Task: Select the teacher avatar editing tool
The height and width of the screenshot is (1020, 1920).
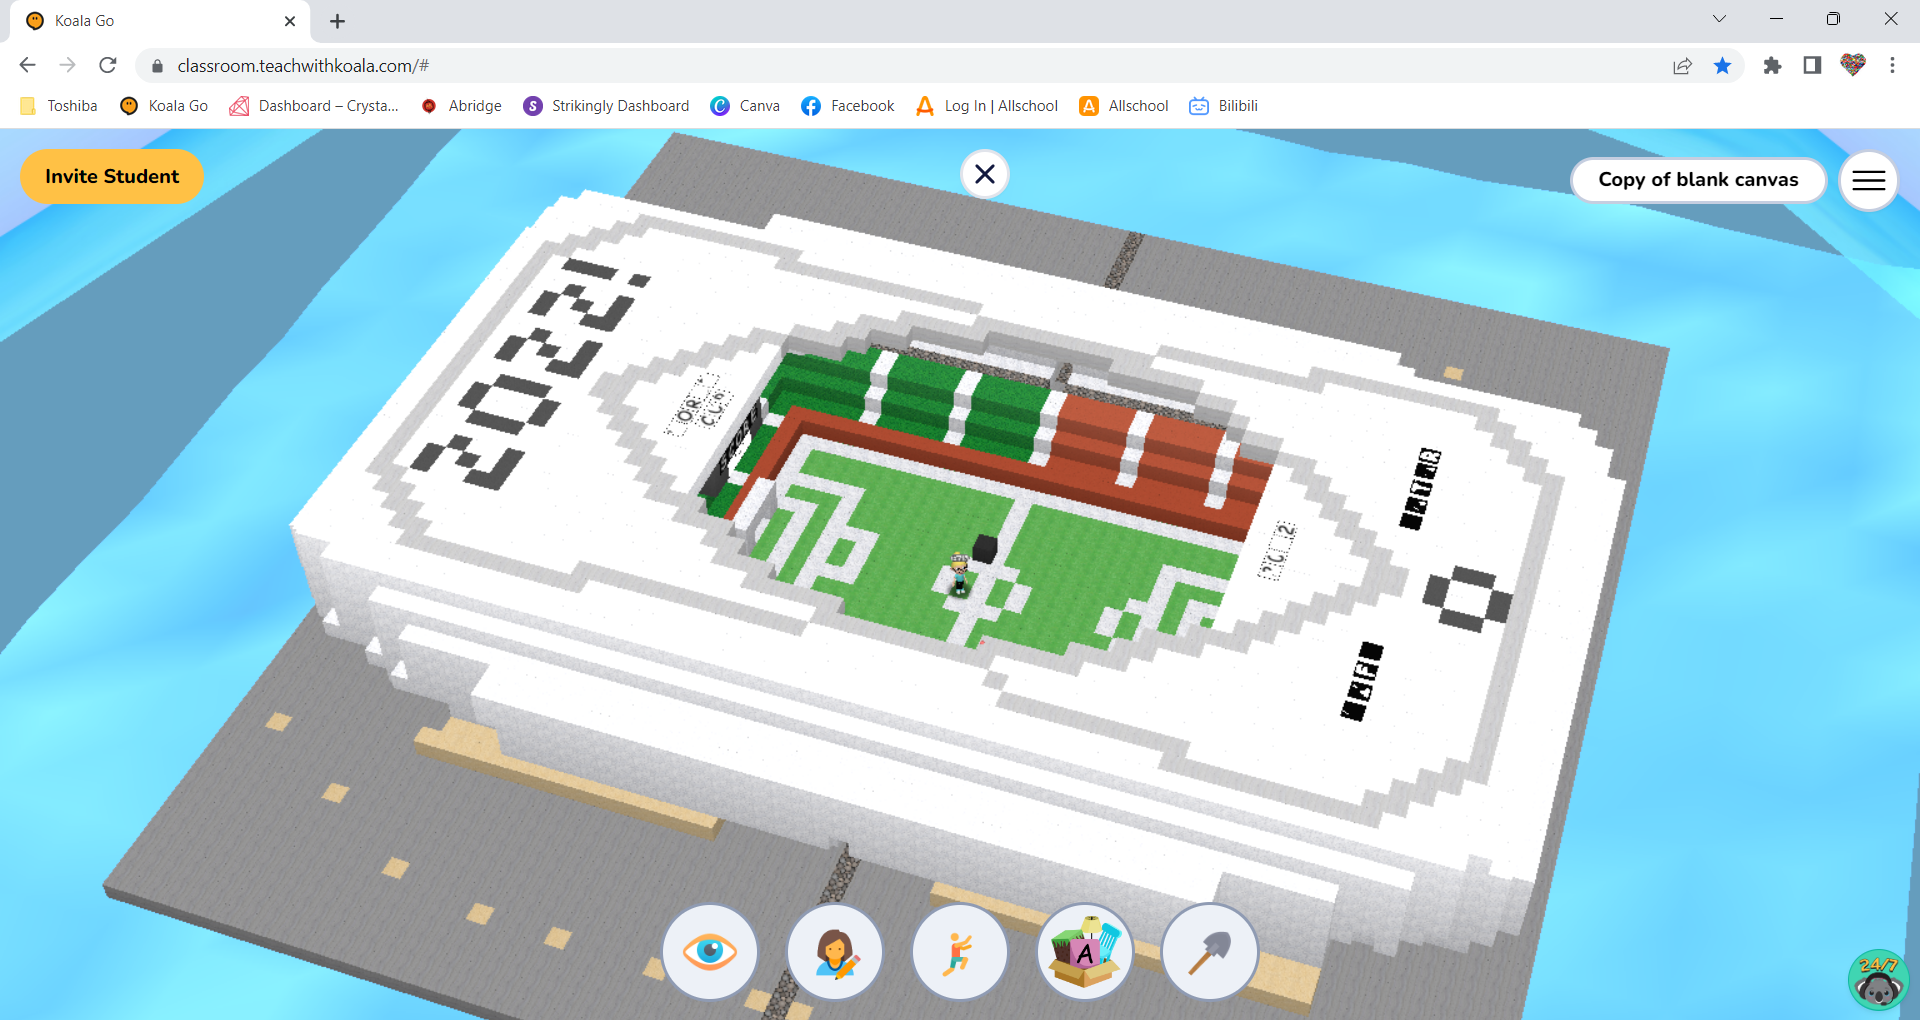Action: (x=835, y=951)
